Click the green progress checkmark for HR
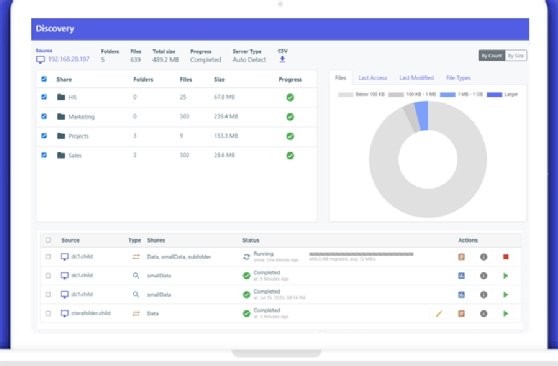The image size is (558, 366). point(290,97)
